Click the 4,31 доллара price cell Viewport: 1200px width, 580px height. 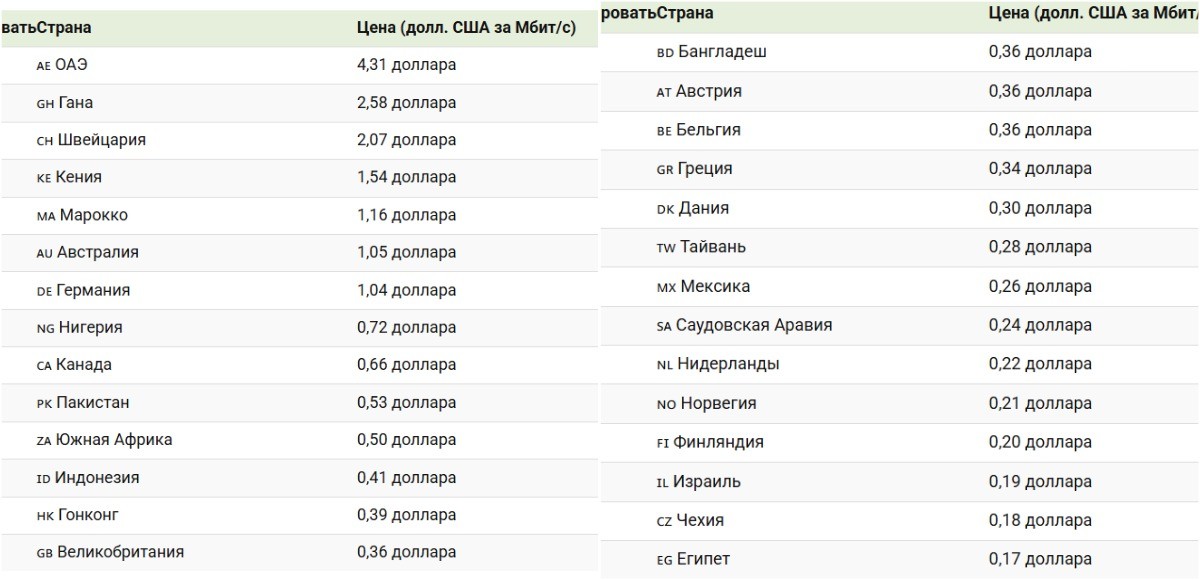click(406, 65)
